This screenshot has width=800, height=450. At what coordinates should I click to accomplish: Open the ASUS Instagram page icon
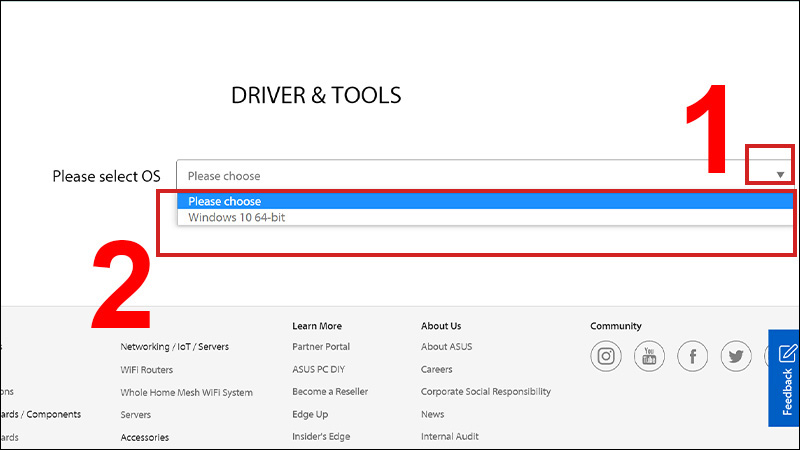click(606, 356)
